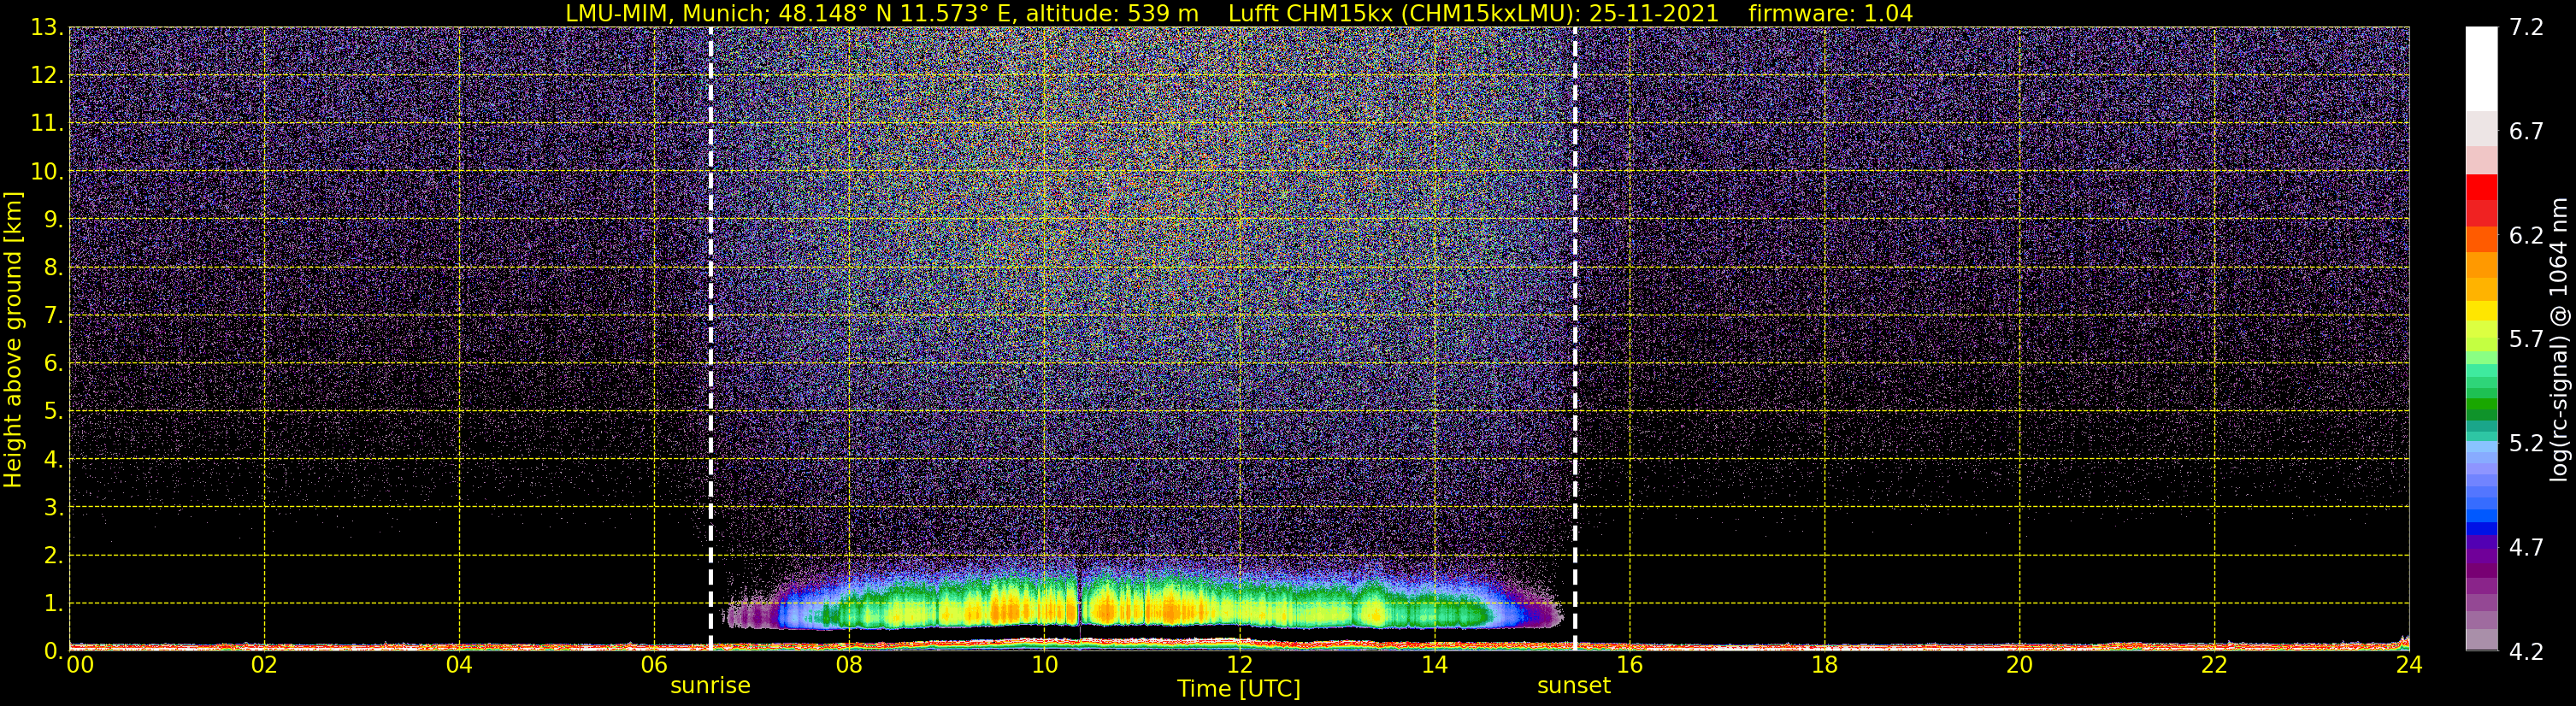The width and height of the screenshot is (2576, 706).
Task: Click the colorbar title 'log(rc-signal) @ 1064 nm'
Action: coord(2558,339)
